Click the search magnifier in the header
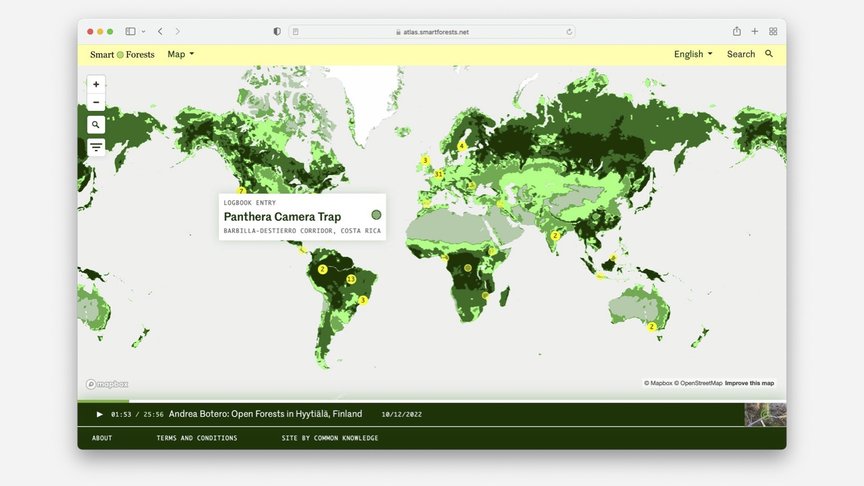 [x=769, y=54]
